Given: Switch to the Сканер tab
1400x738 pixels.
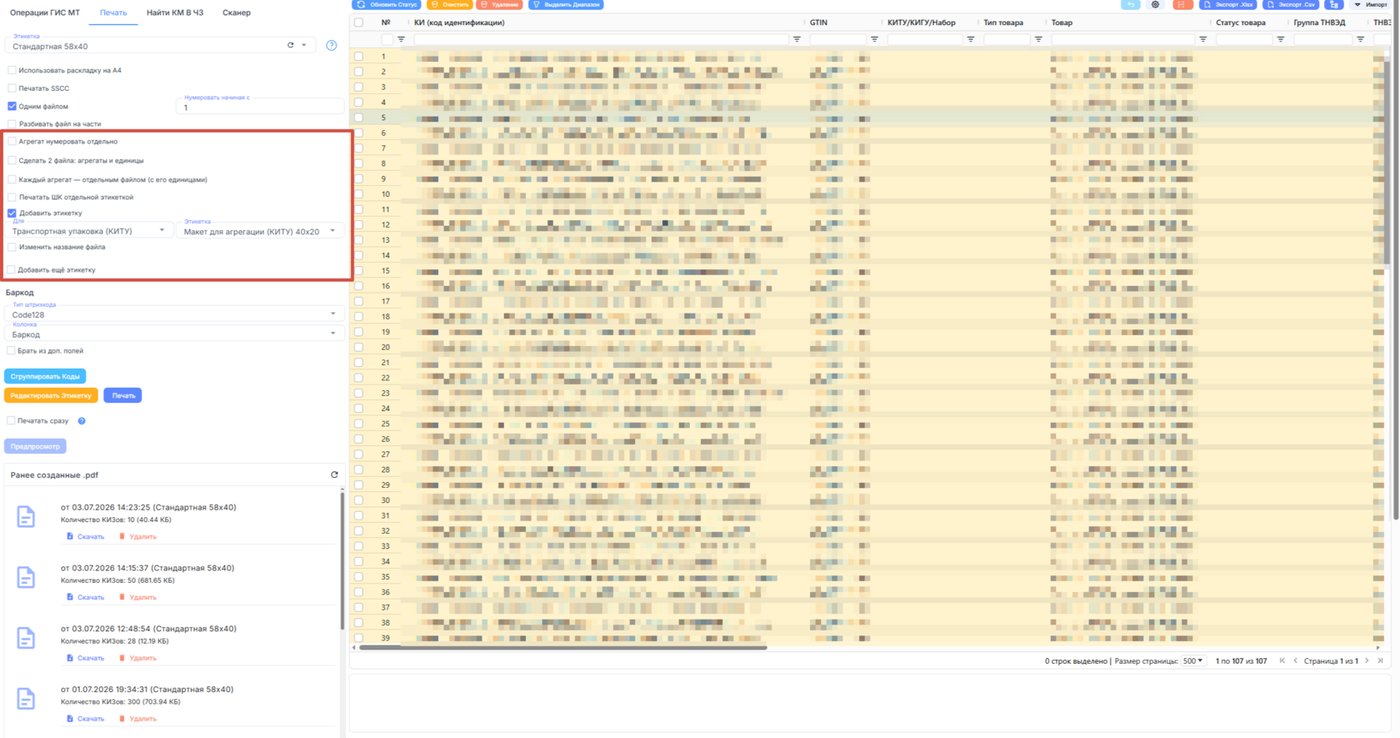Looking at the screenshot, I should 237,12.
